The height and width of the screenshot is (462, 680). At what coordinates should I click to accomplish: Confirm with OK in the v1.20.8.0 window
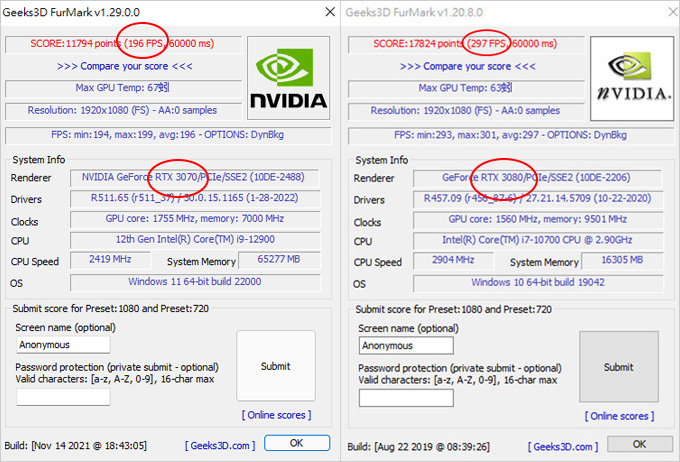click(x=640, y=444)
